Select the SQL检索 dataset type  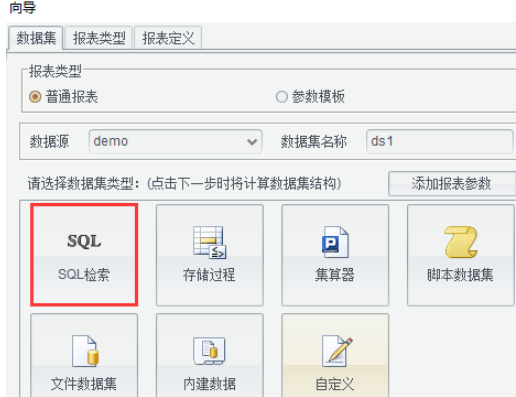click(84, 255)
